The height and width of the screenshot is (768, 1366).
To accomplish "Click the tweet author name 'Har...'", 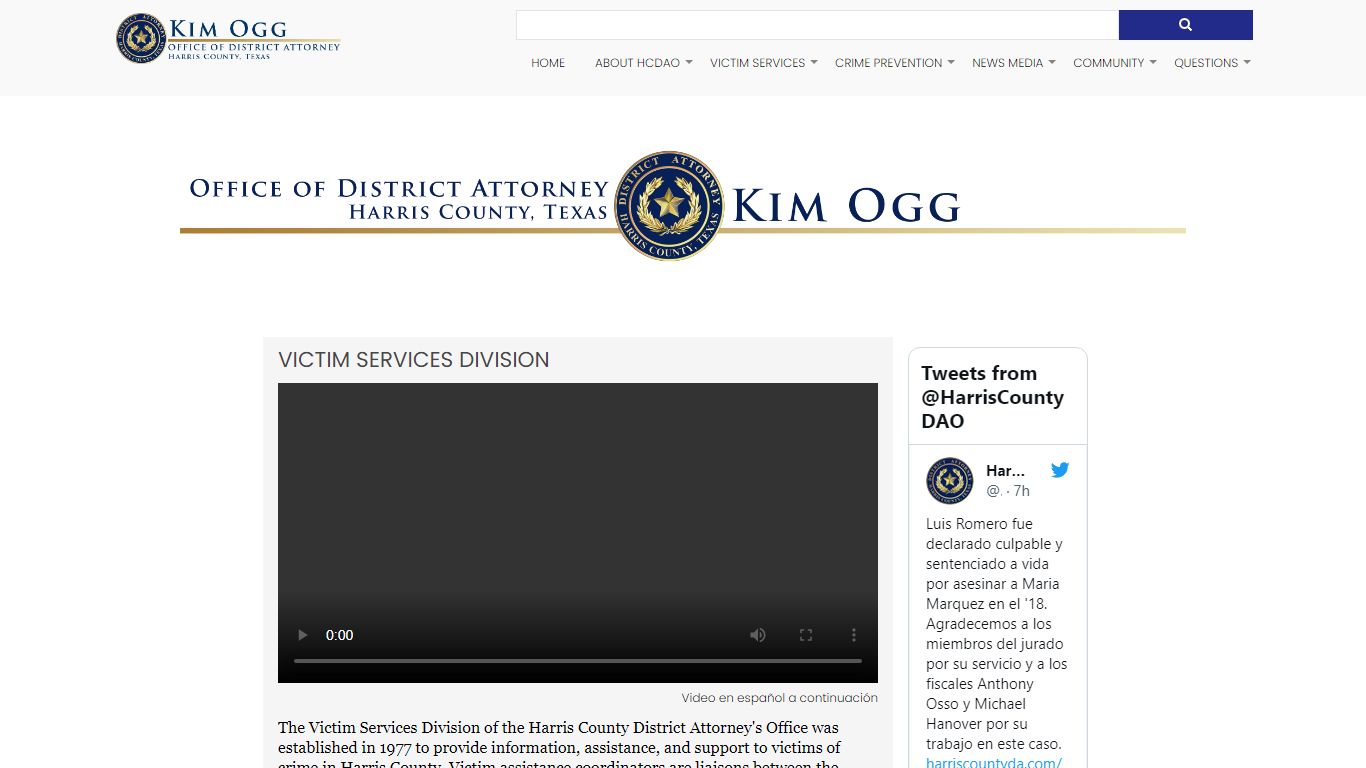I will pos(1005,471).
